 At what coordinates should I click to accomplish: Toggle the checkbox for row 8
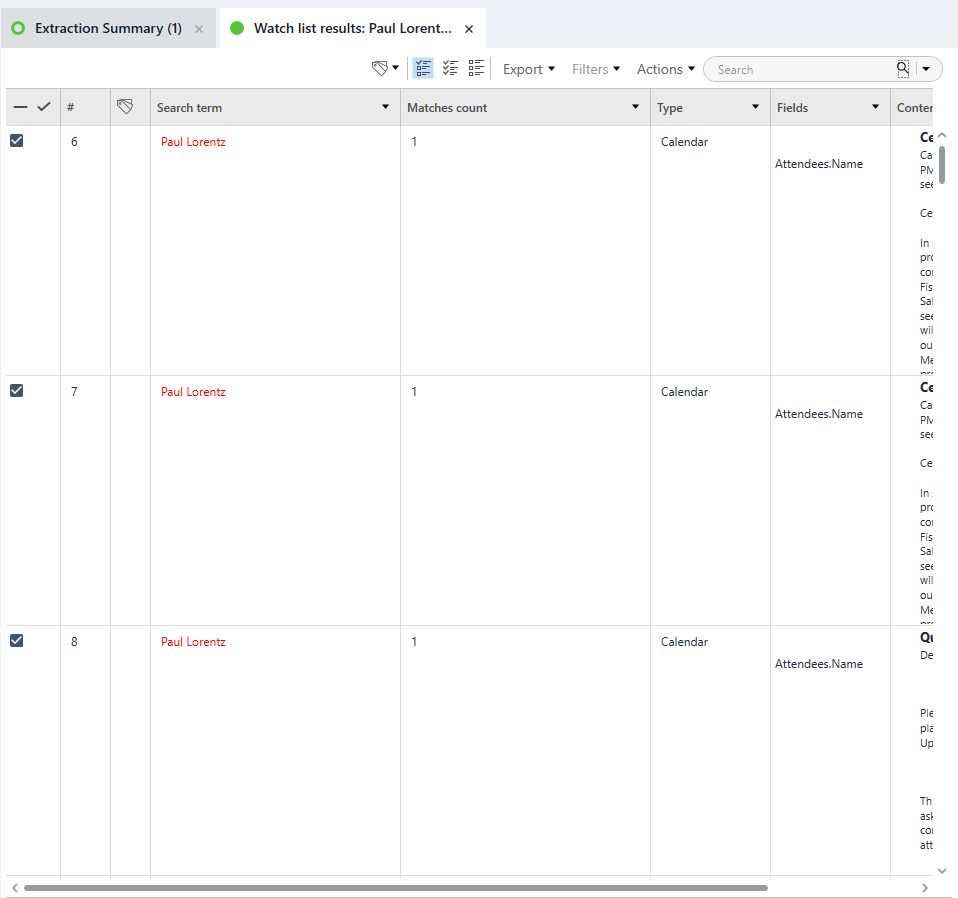tap(17, 641)
